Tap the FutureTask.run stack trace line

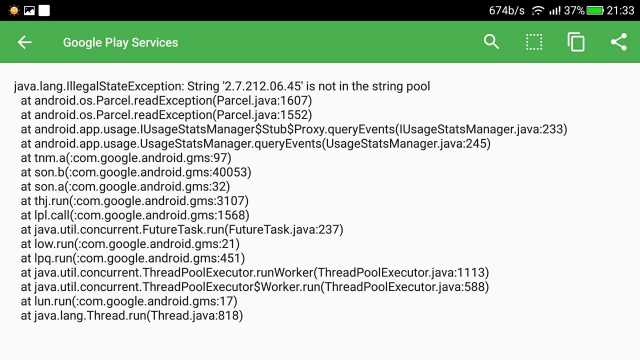click(182, 229)
